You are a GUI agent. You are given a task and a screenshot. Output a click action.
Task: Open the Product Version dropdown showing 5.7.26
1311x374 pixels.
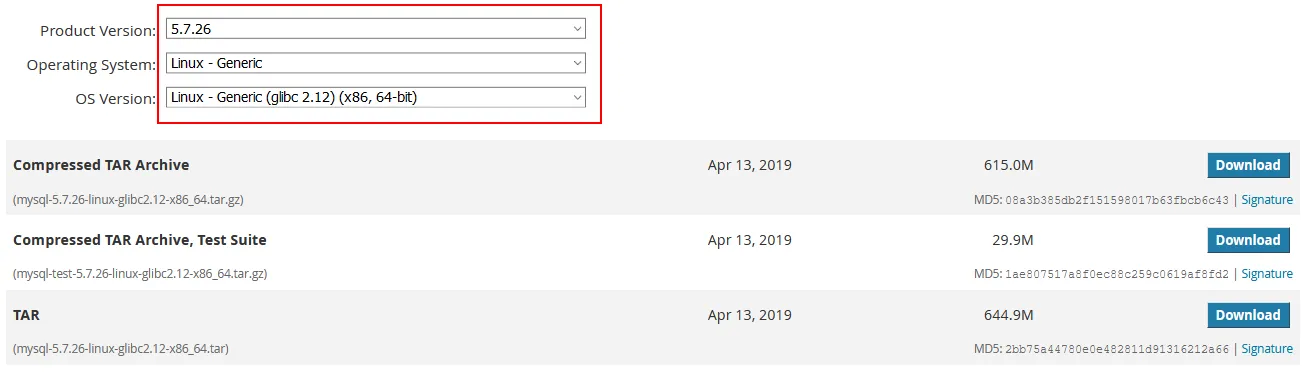click(376, 30)
